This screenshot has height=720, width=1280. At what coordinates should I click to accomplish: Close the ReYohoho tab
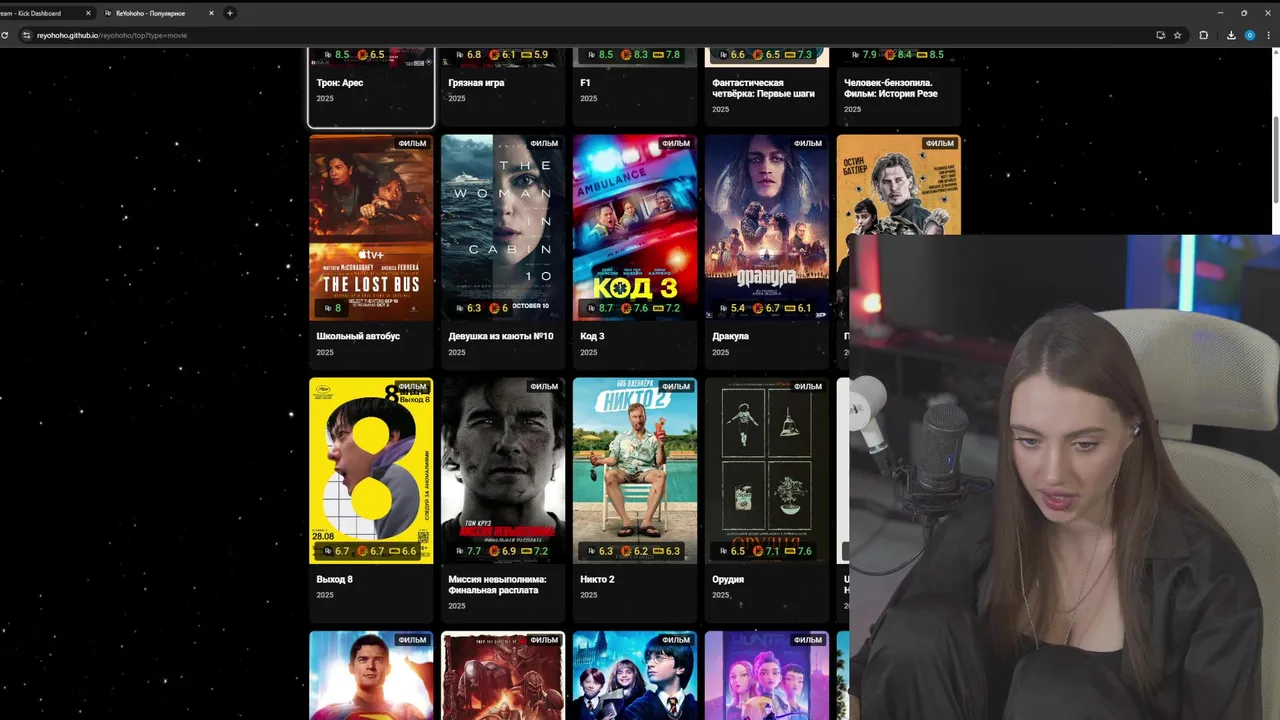(x=211, y=13)
